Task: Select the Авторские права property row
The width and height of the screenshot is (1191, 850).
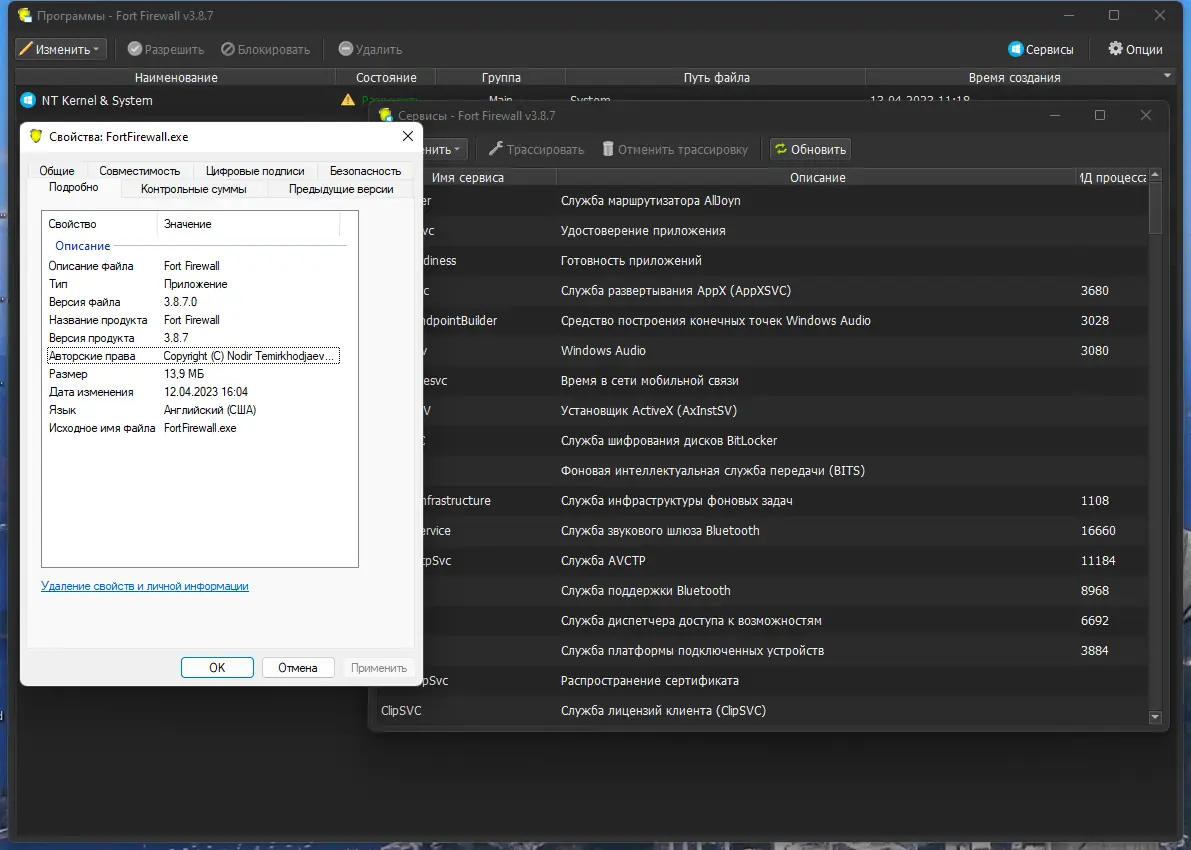Action: click(193, 356)
